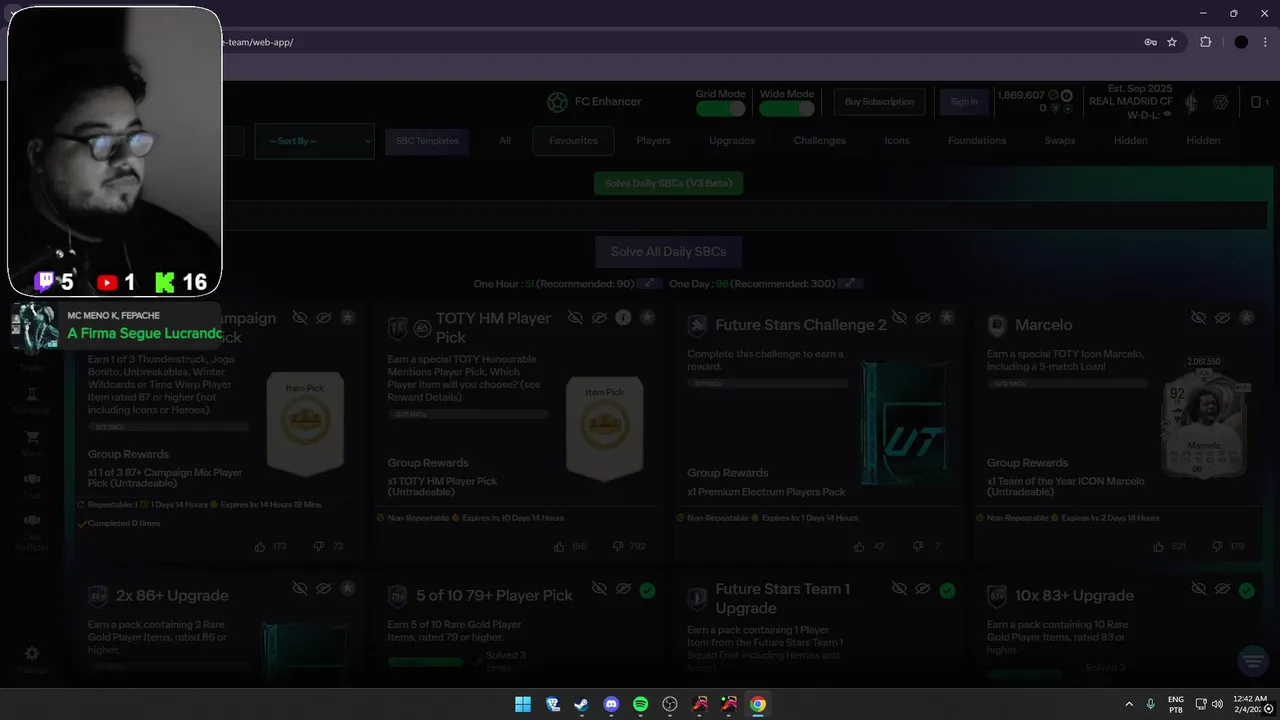Select the Foundations tab
The image size is (1280, 720).
tap(977, 141)
